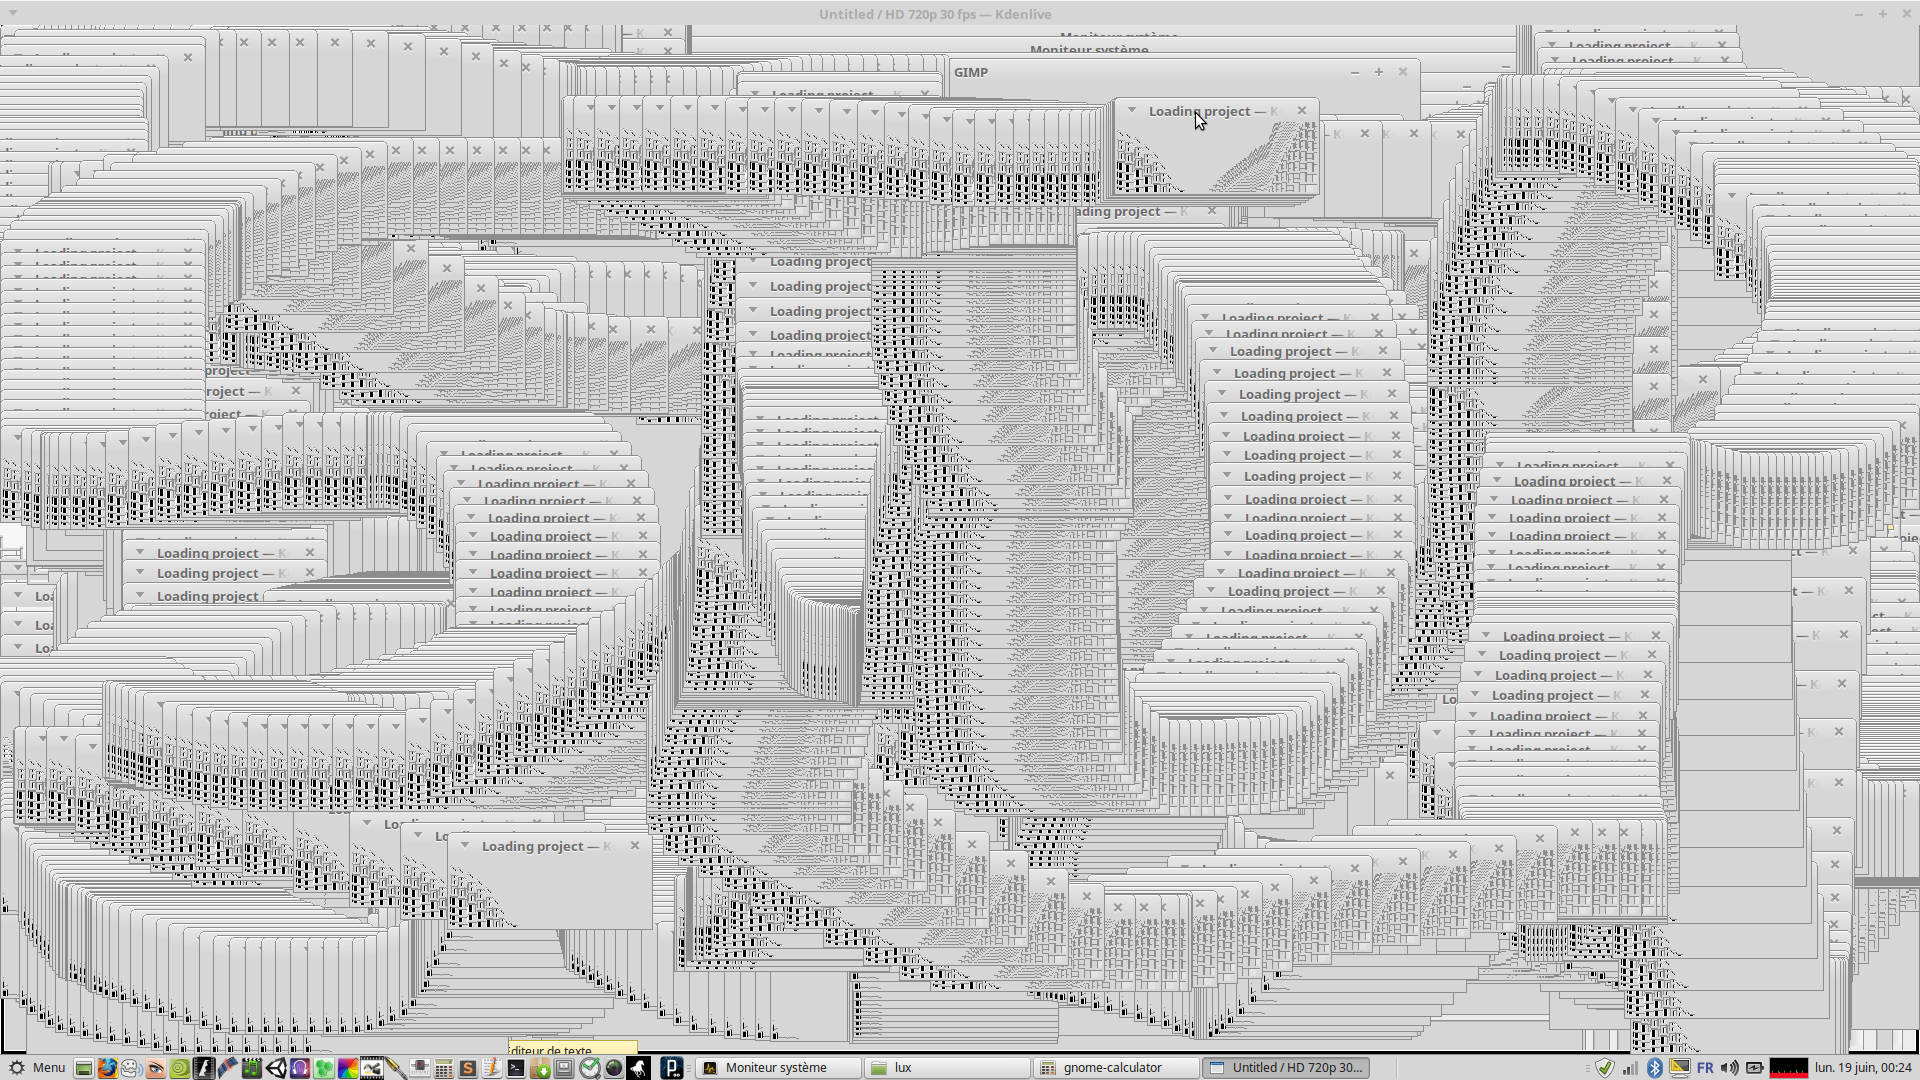Select the lux folder taskbar button
The image size is (1920, 1080).
coord(903,1068)
